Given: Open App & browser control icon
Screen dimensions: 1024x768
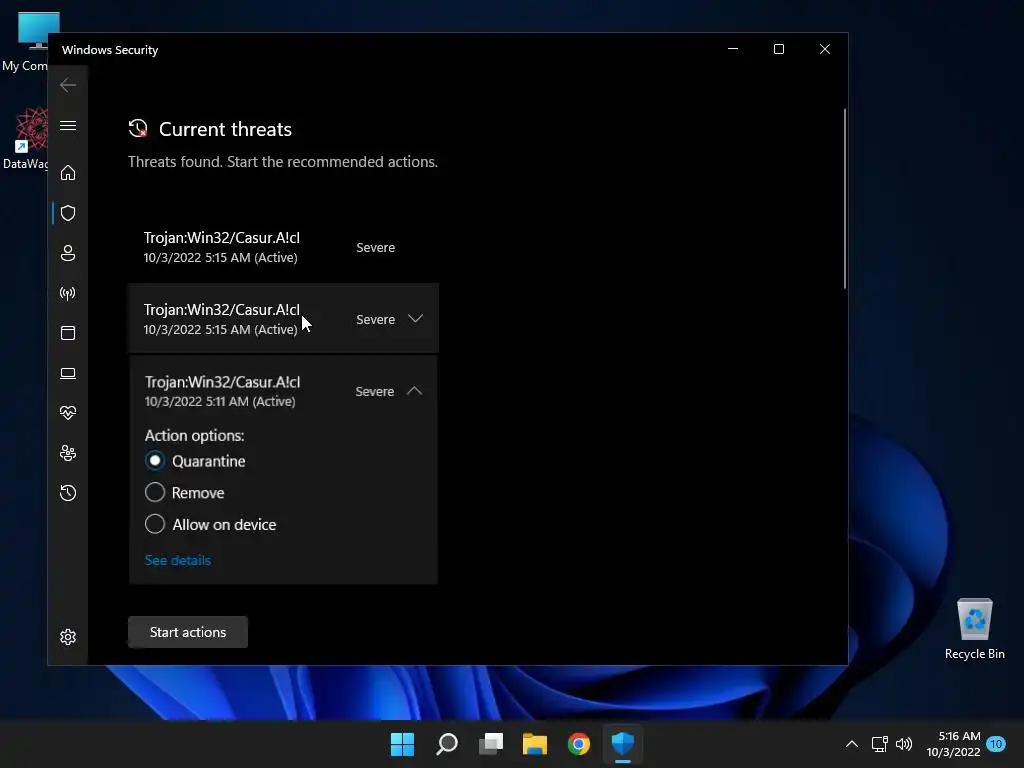Looking at the screenshot, I should 68,333.
